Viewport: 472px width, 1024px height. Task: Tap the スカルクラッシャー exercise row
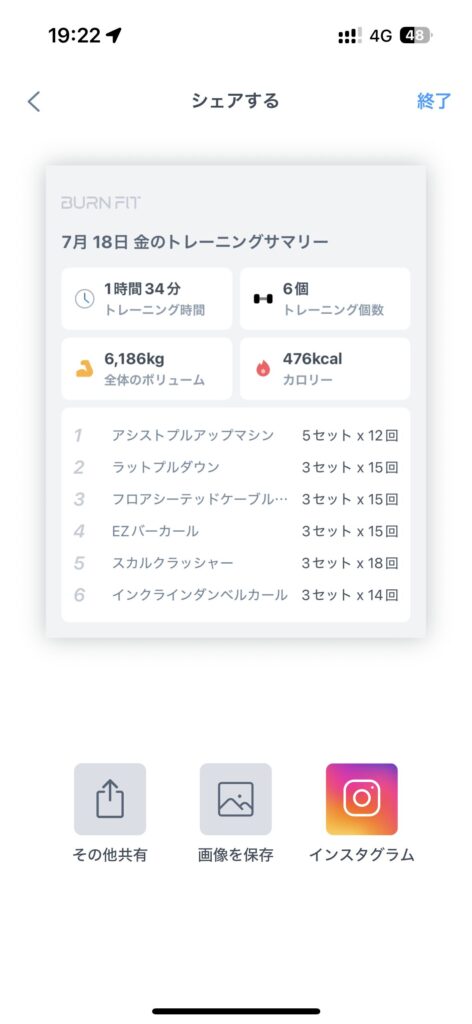(x=236, y=563)
